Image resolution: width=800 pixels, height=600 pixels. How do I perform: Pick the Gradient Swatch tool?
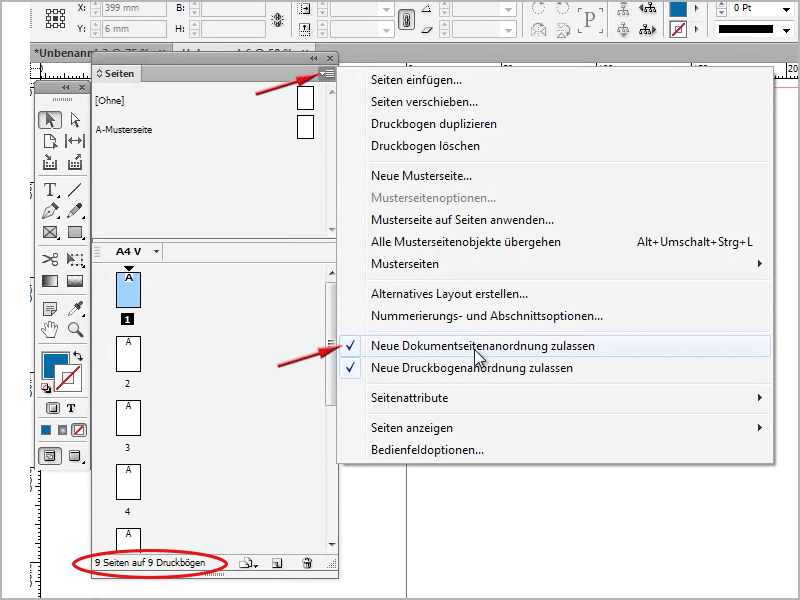pyautogui.click(x=50, y=281)
